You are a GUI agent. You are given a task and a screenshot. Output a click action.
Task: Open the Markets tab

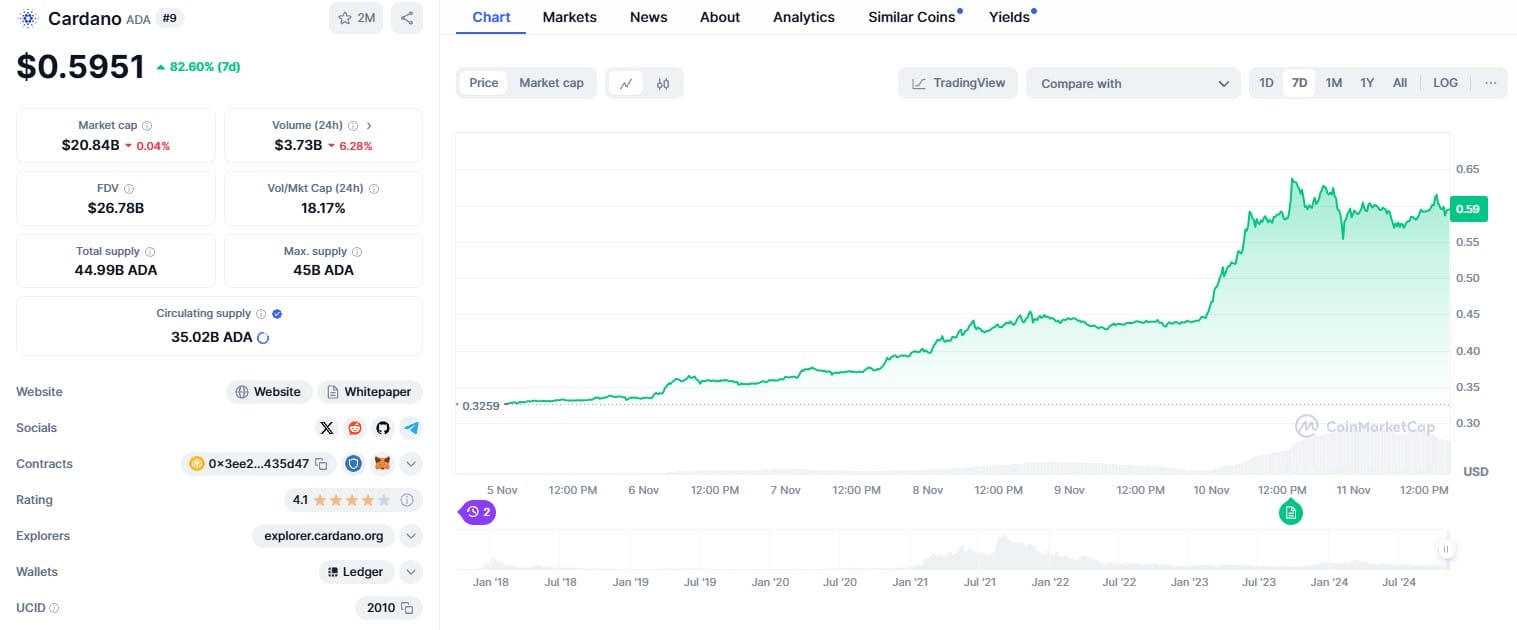[x=570, y=17]
